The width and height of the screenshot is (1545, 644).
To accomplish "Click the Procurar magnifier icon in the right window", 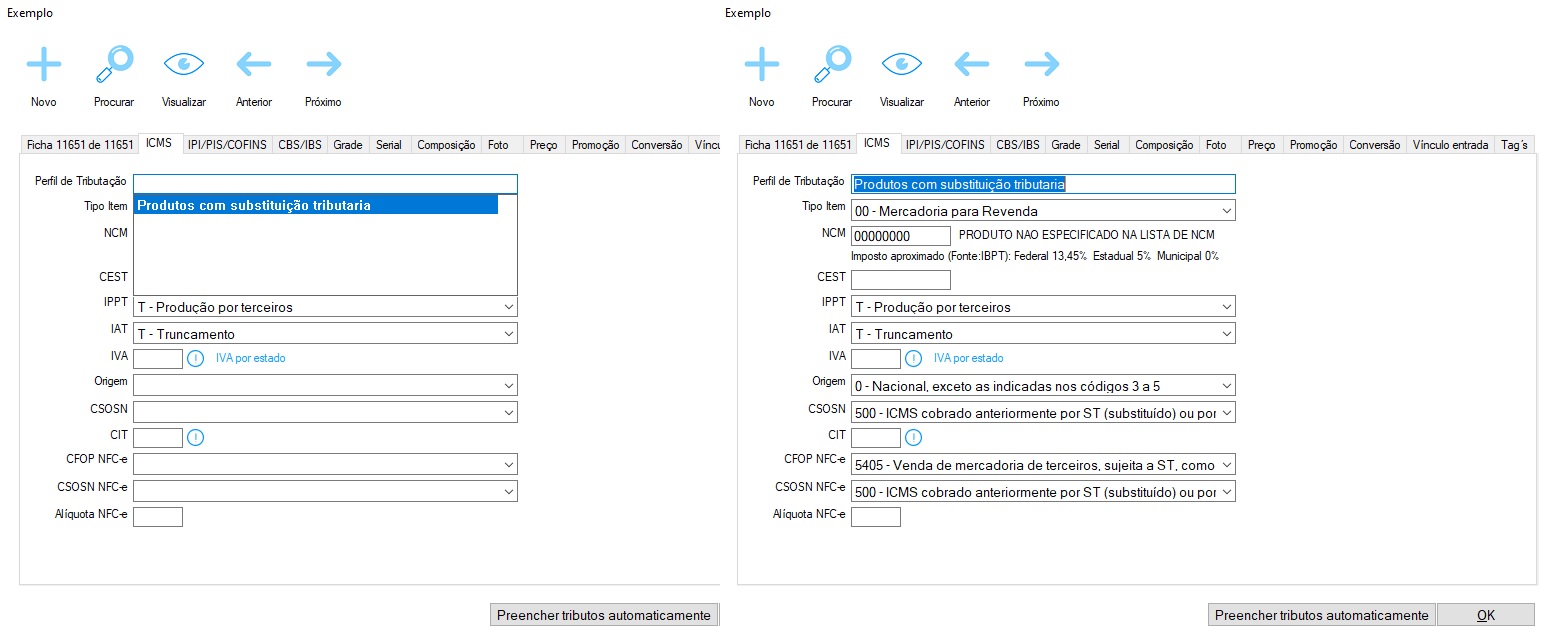I will pos(832,65).
